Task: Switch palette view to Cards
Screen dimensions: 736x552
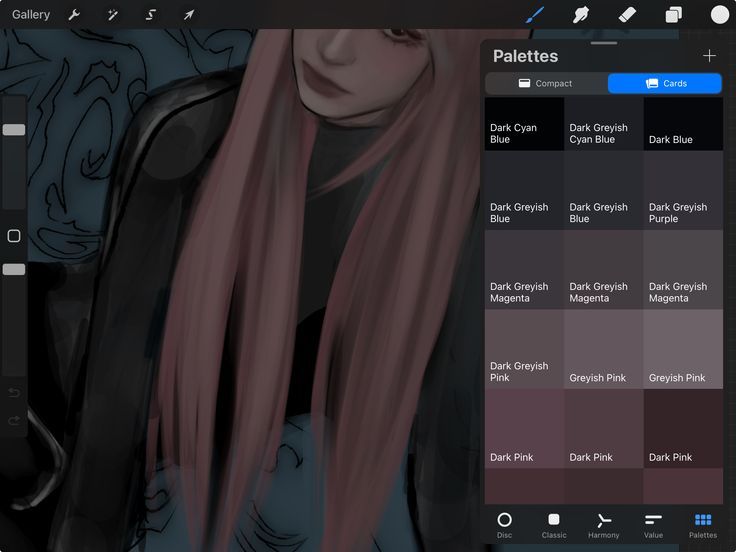Action: [665, 84]
